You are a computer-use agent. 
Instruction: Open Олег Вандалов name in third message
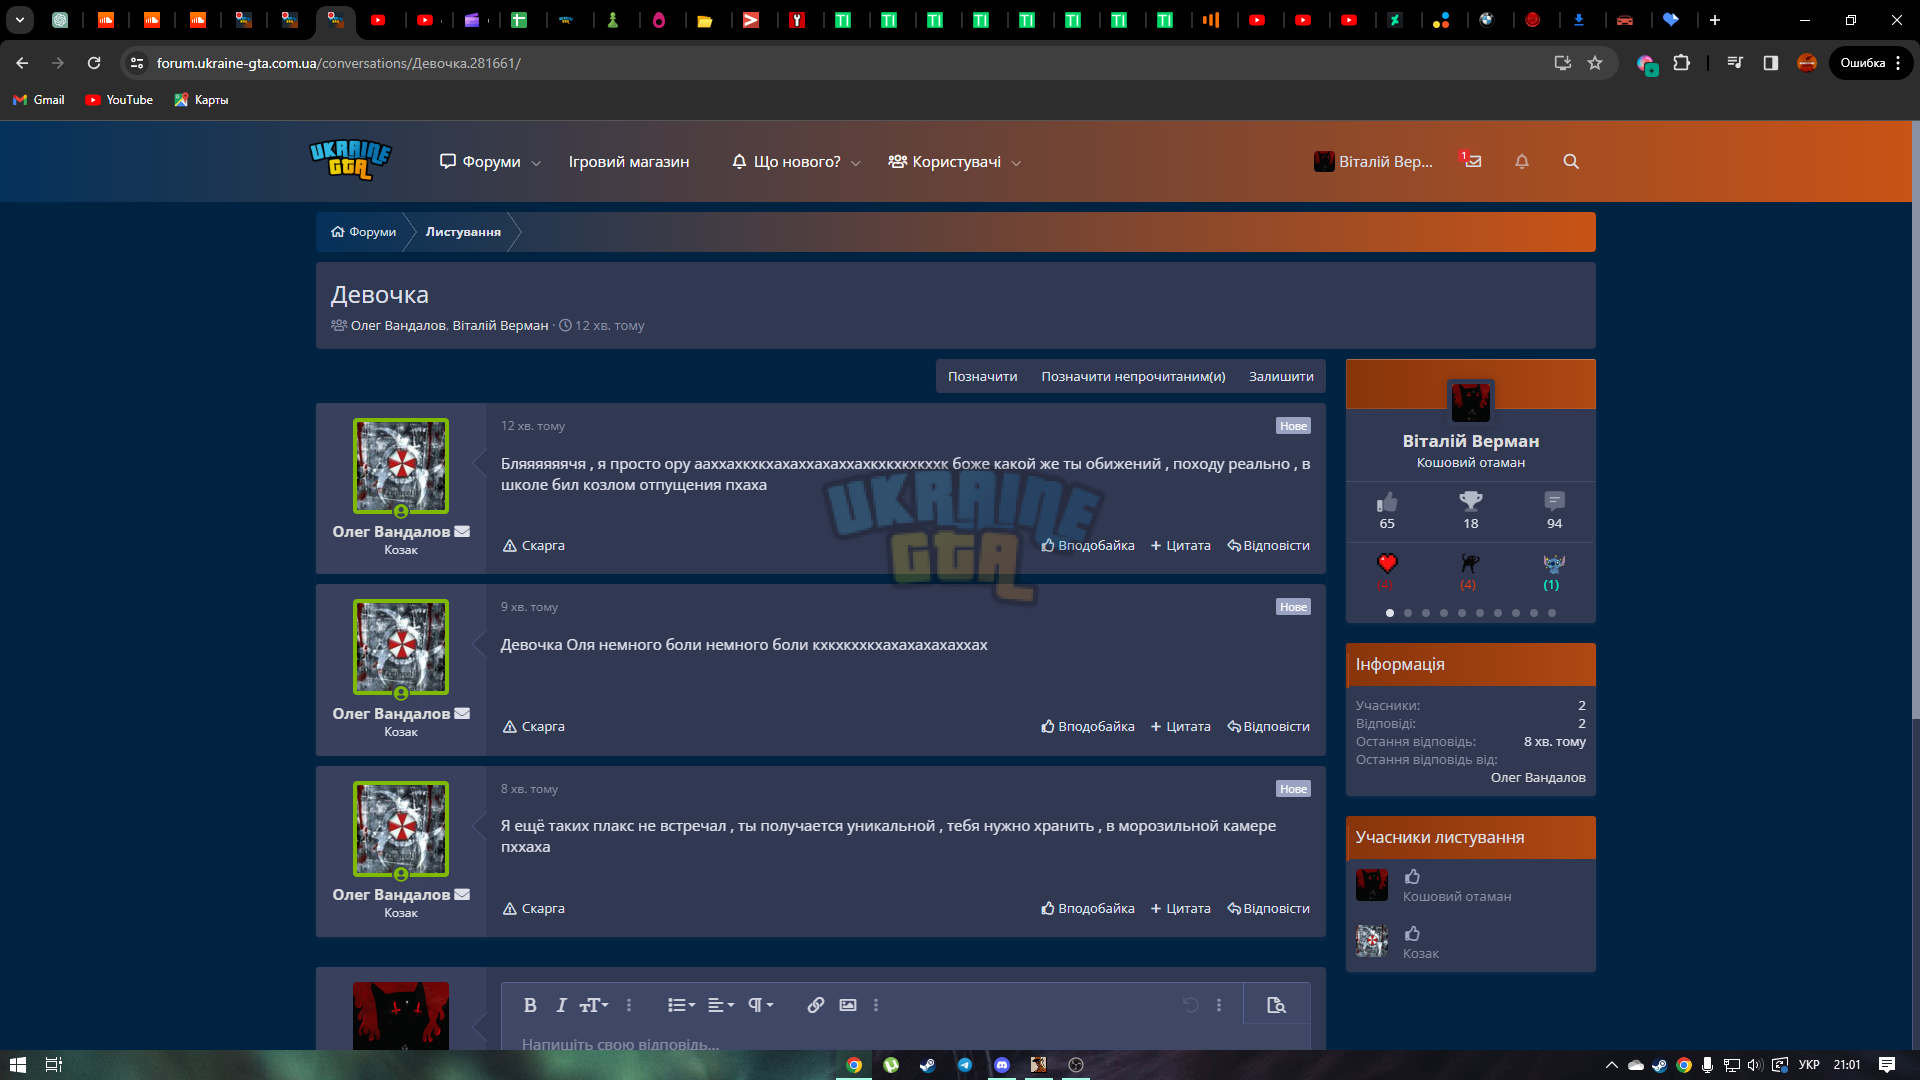(x=391, y=895)
